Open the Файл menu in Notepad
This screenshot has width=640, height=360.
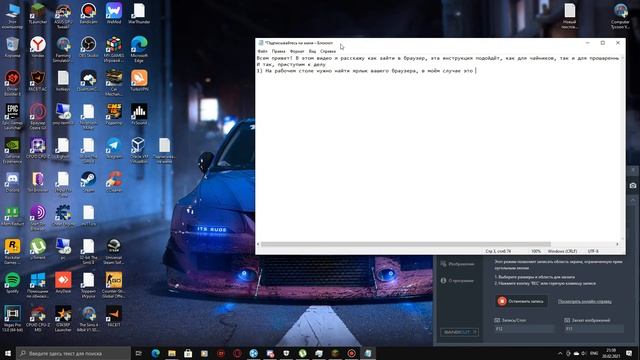click(x=262, y=51)
